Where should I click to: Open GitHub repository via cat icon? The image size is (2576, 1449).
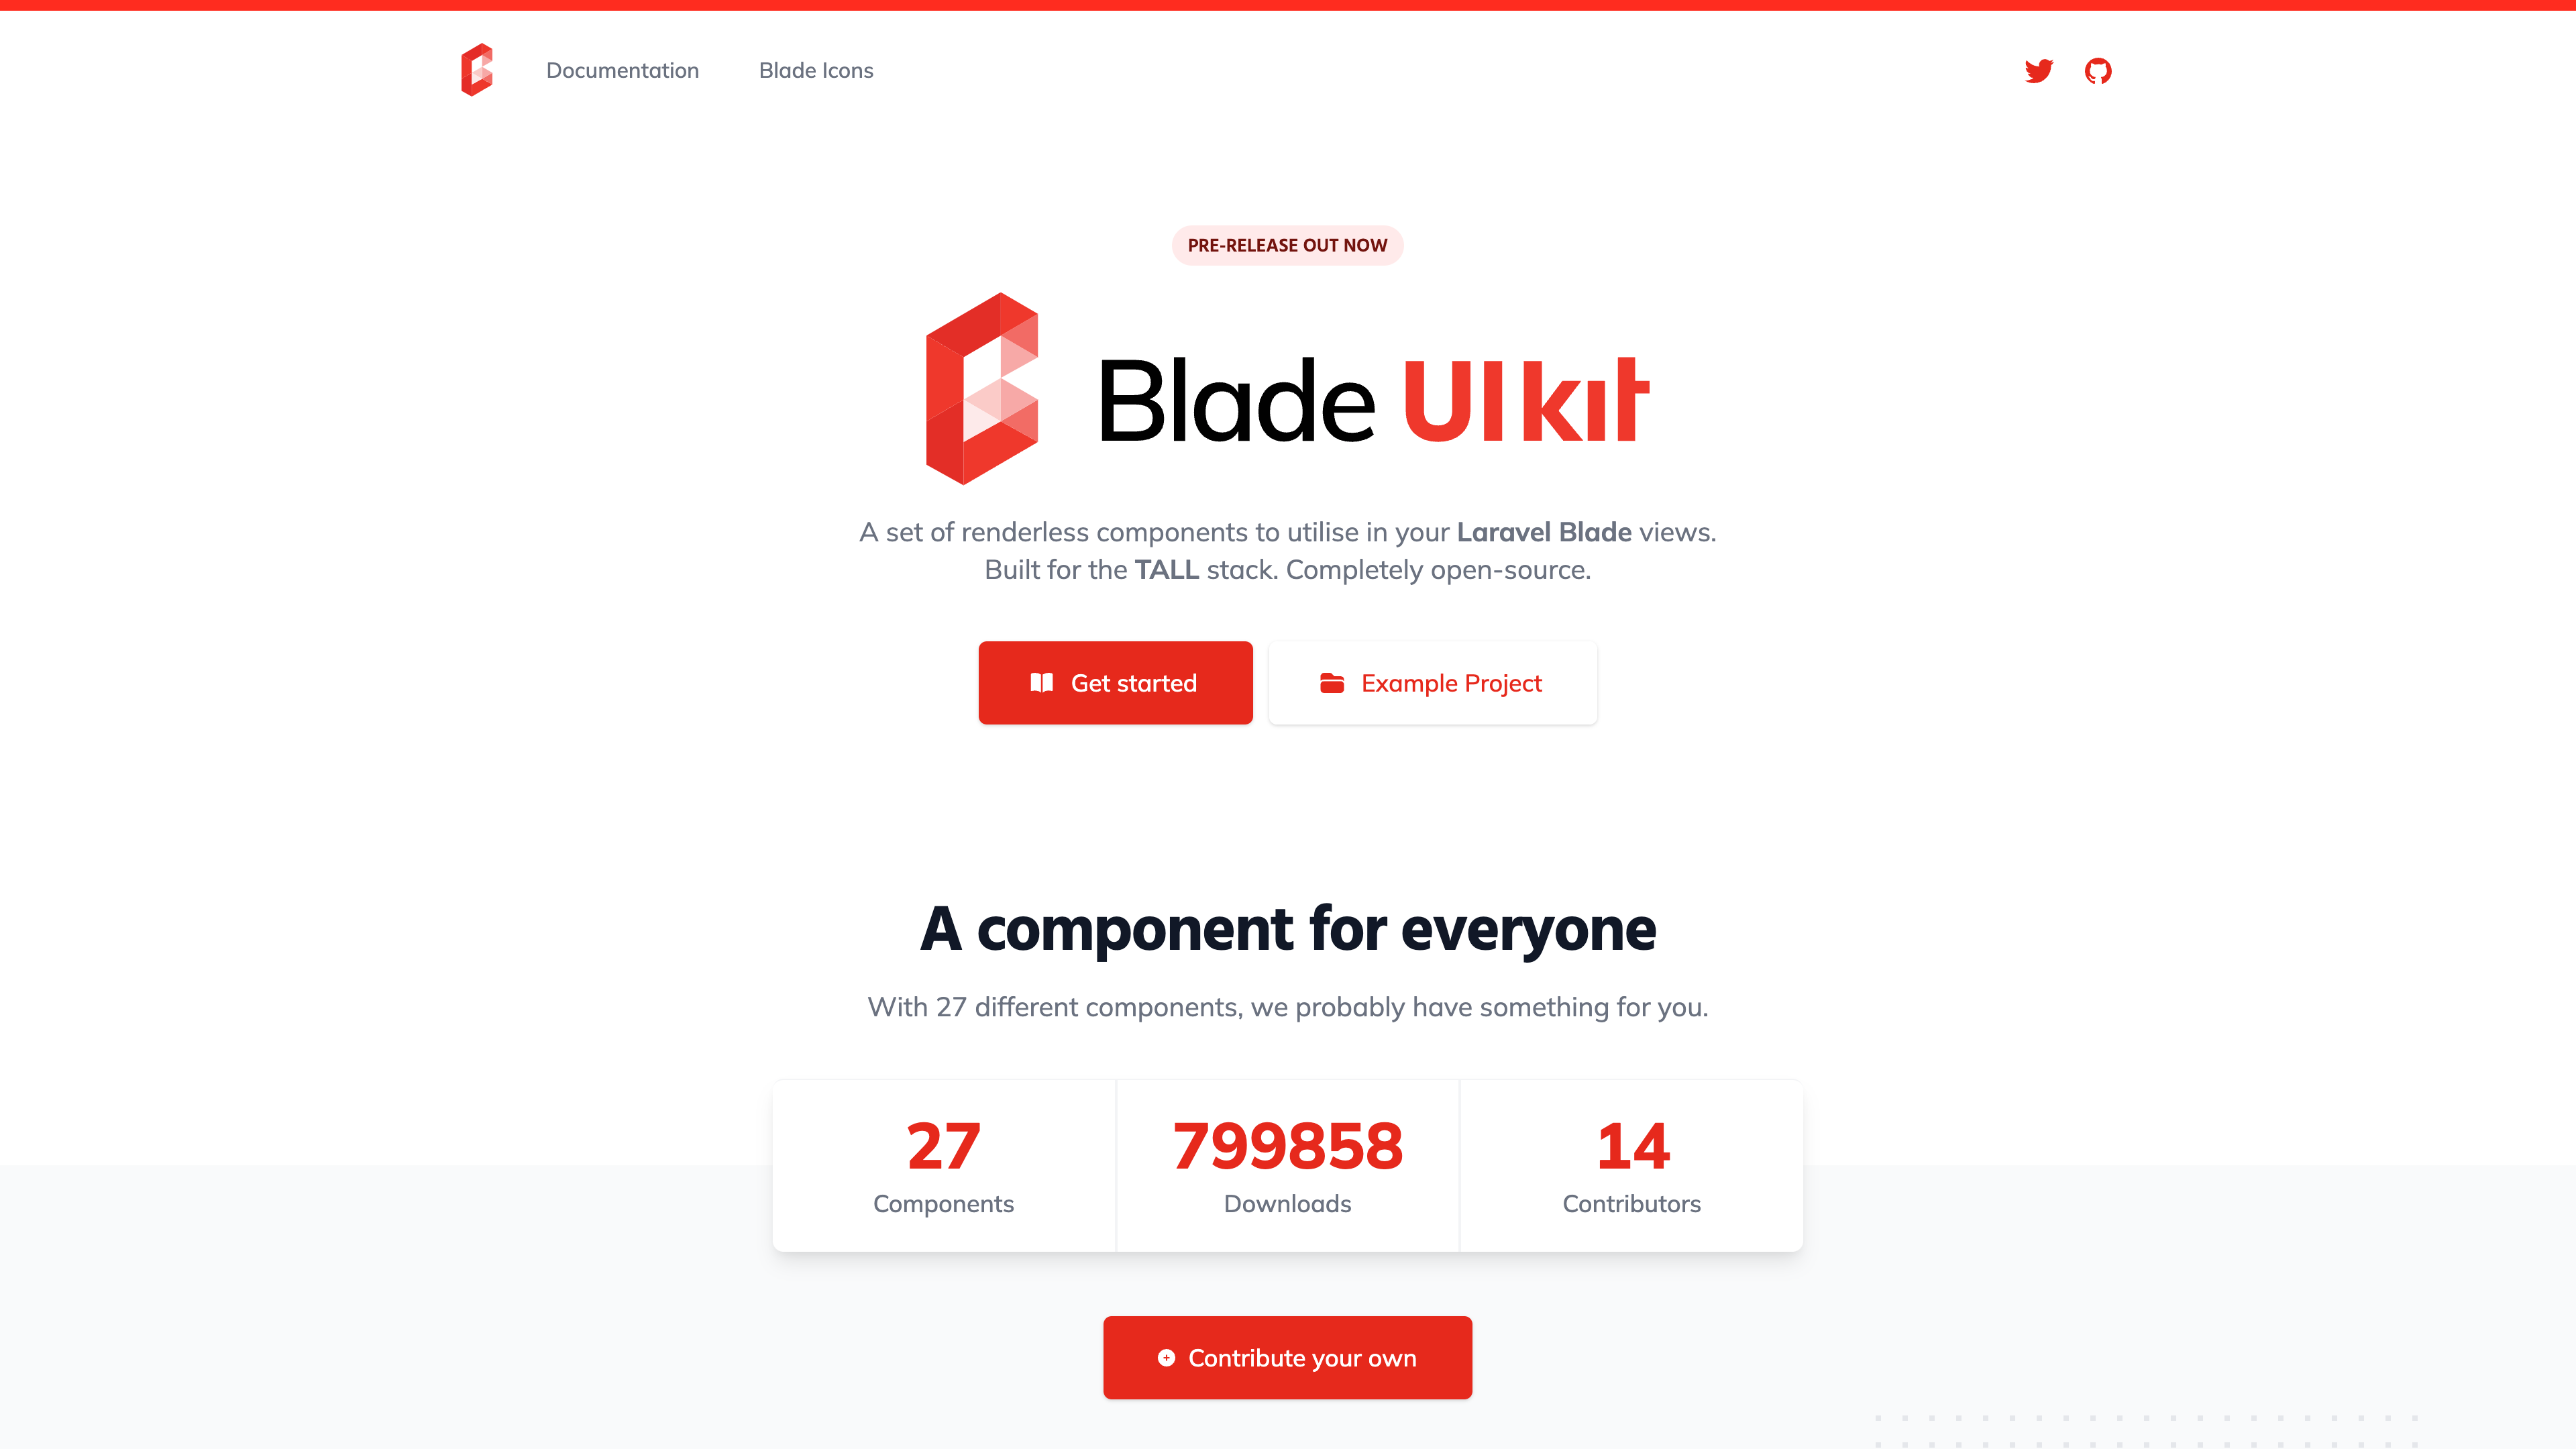click(x=2098, y=69)
